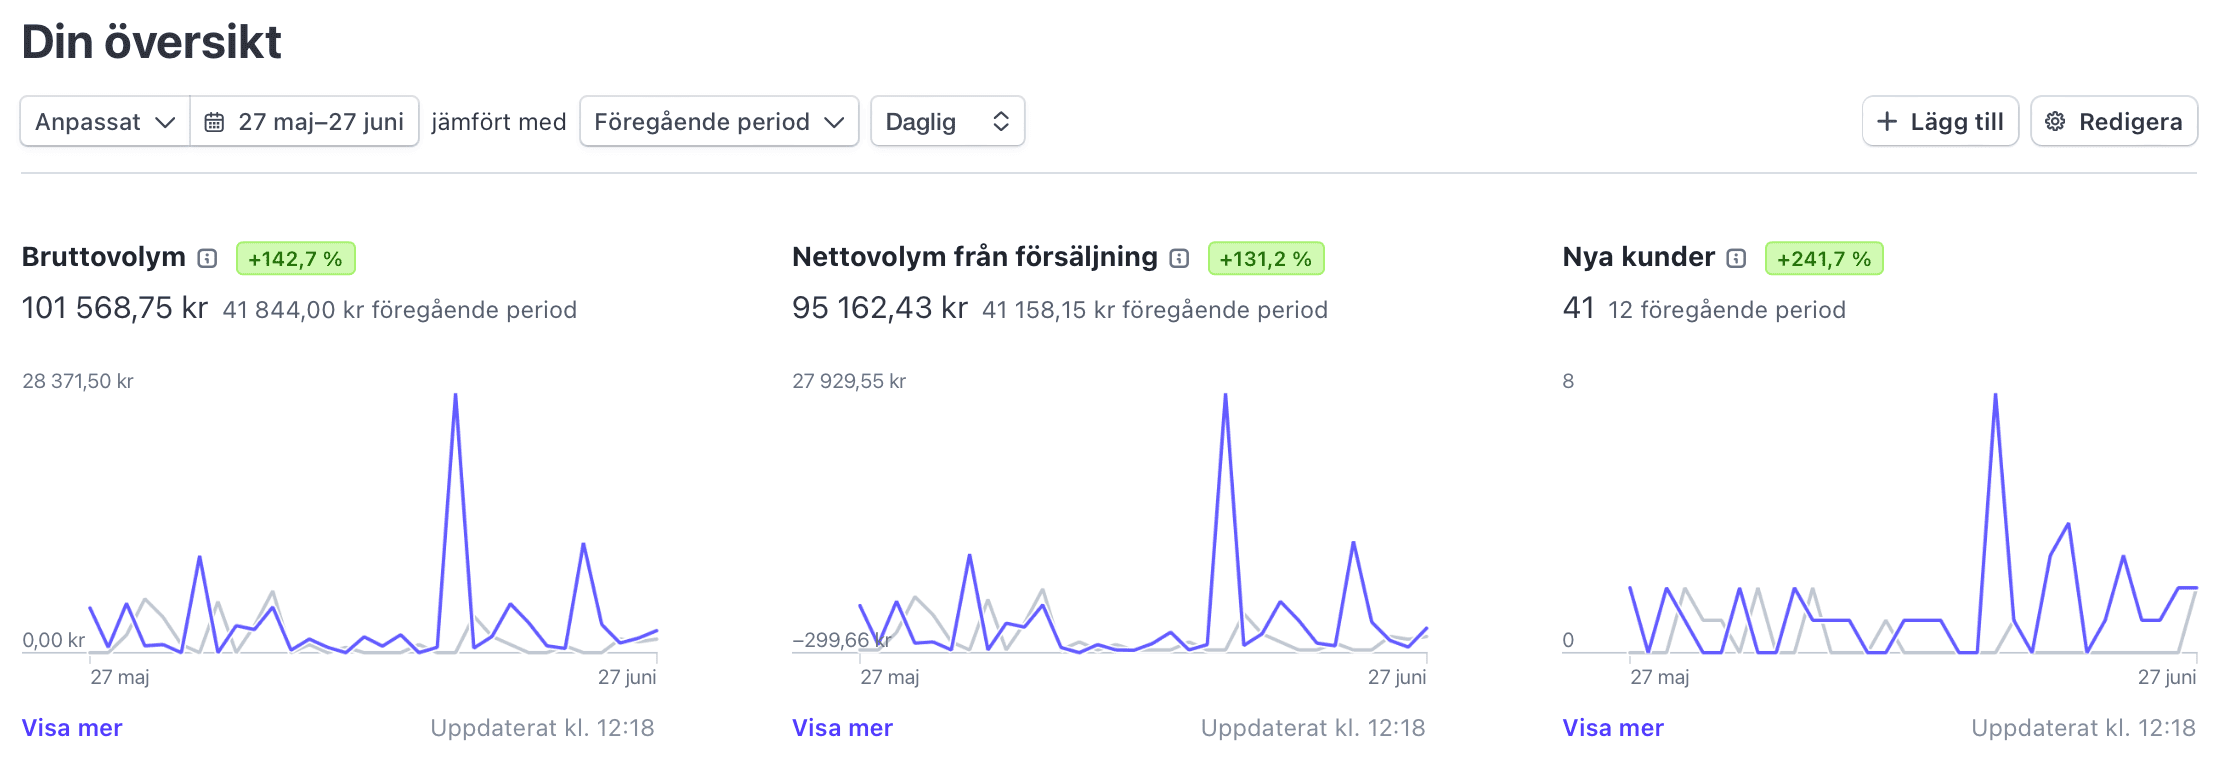2226x782 pixels.
Task: Click the tallest peak in Nettovolym chart
Action: [1225, 397]
